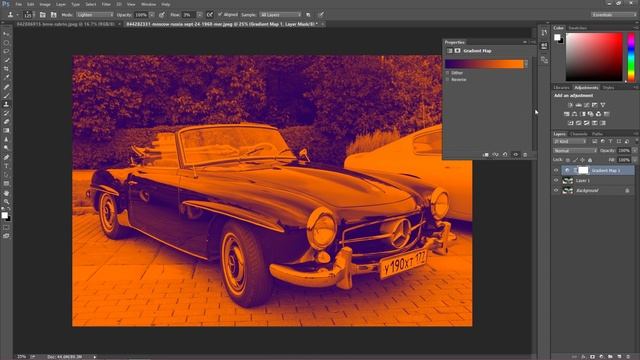The width and height of the screenshot is (640, 360).
Task: Open the File menu
Action: 18,4
